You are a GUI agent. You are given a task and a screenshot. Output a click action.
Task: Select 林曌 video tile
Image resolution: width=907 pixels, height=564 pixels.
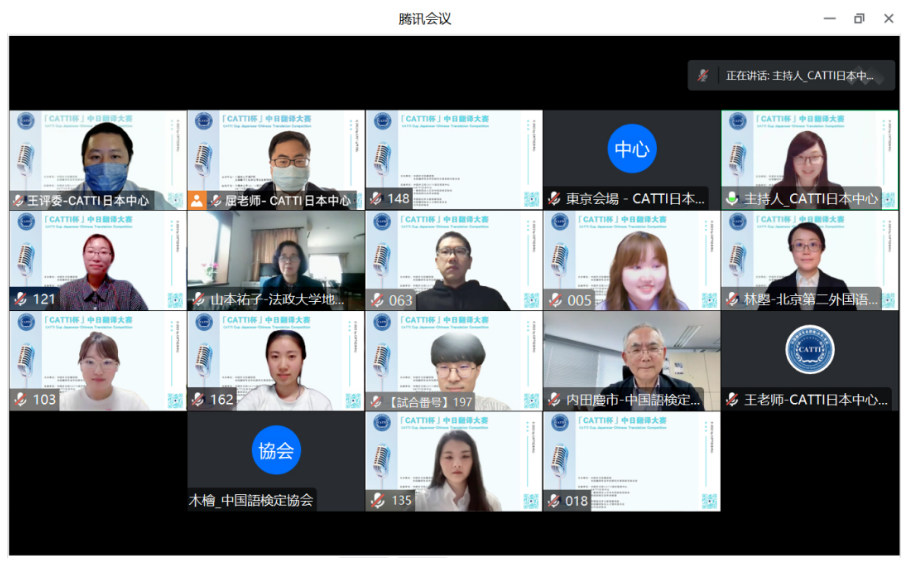click(810, 260)
